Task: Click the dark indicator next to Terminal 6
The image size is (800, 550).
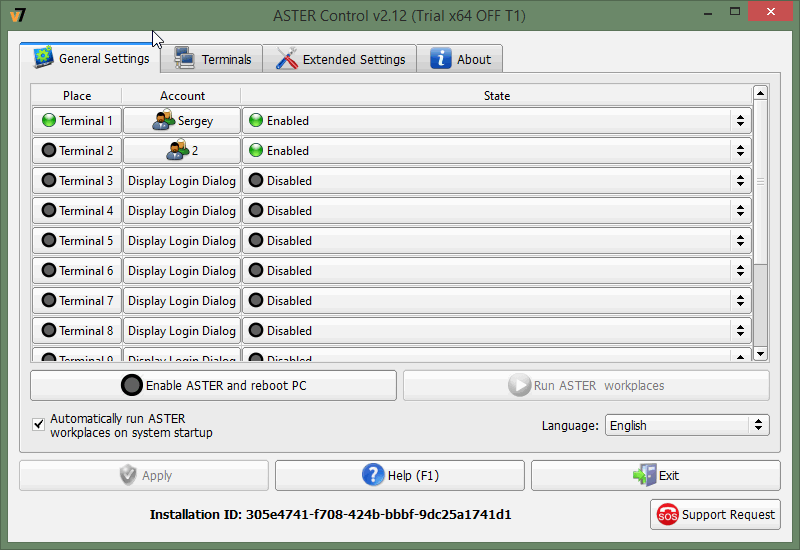Action: [x=48, y=270]
